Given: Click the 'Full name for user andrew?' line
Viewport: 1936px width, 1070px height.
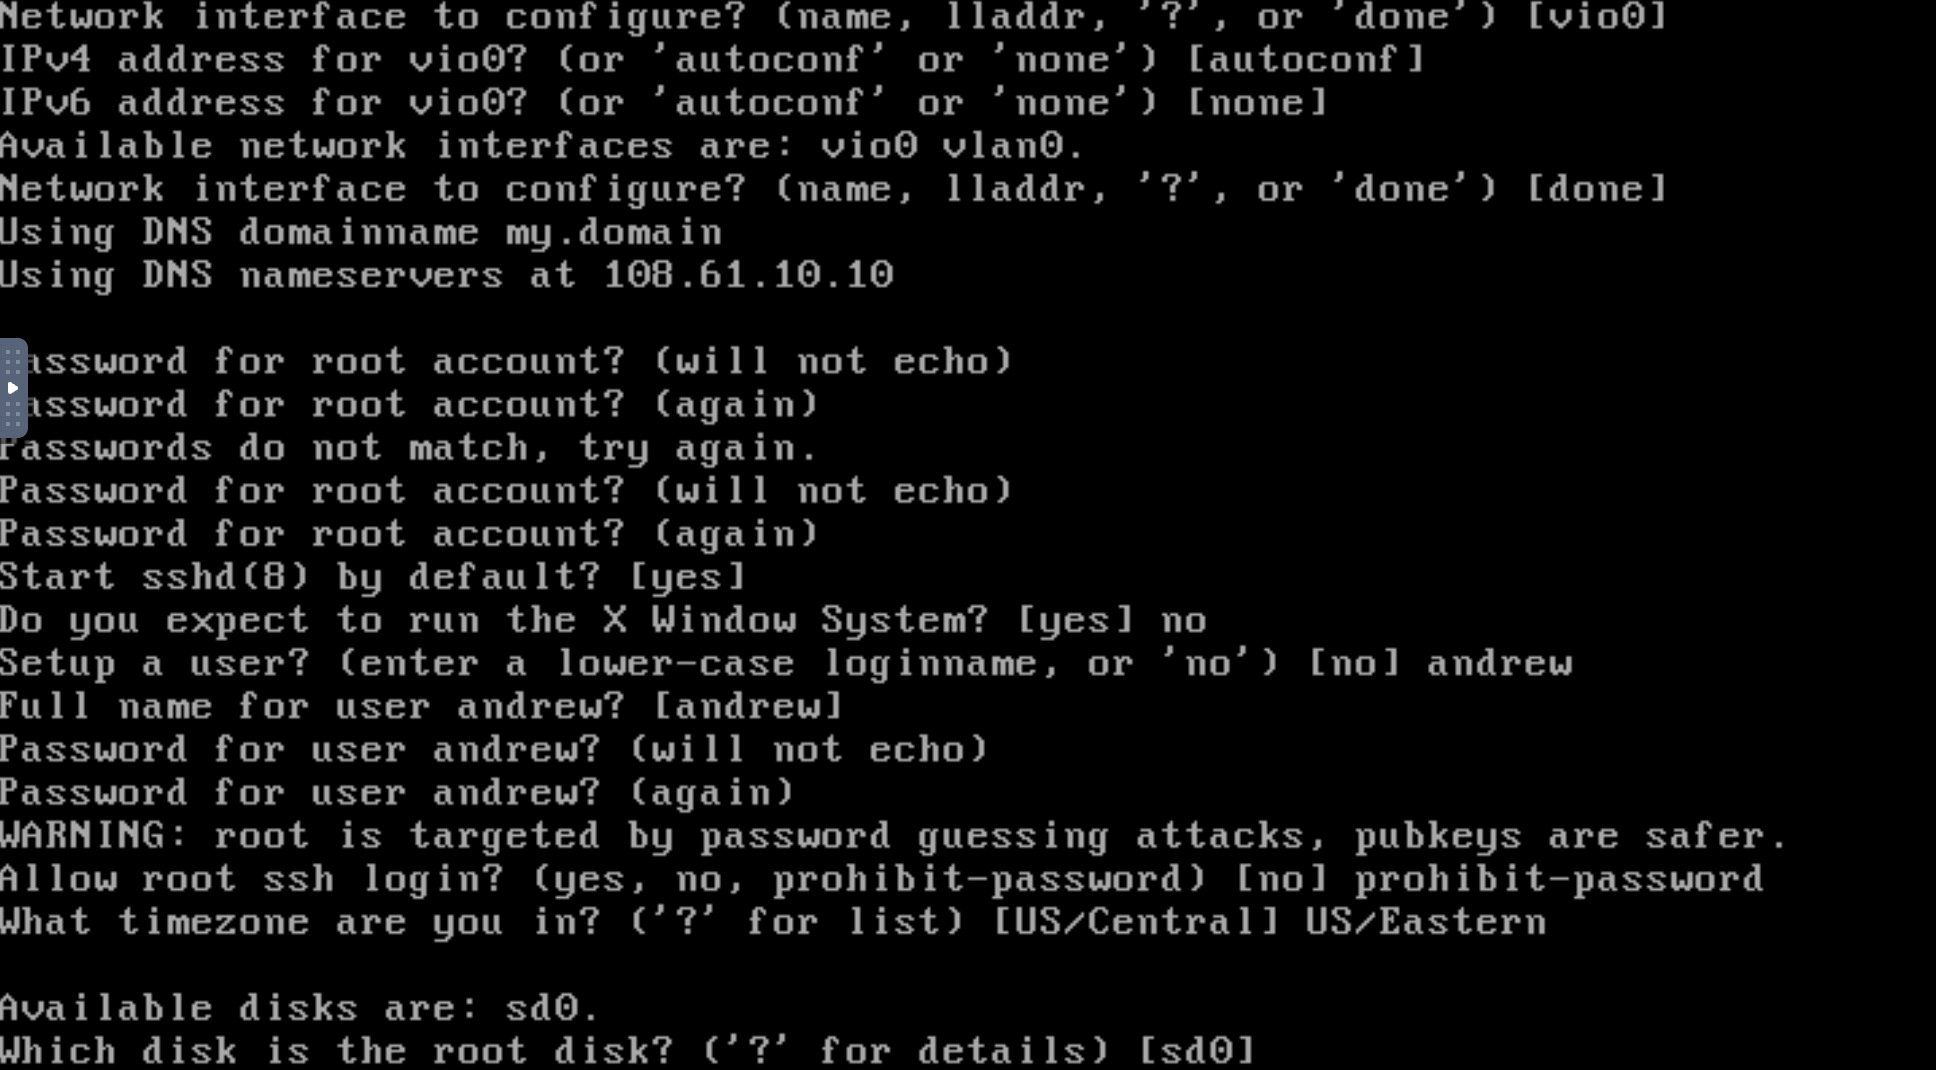Looking at the screenshot, I should 421,707.
